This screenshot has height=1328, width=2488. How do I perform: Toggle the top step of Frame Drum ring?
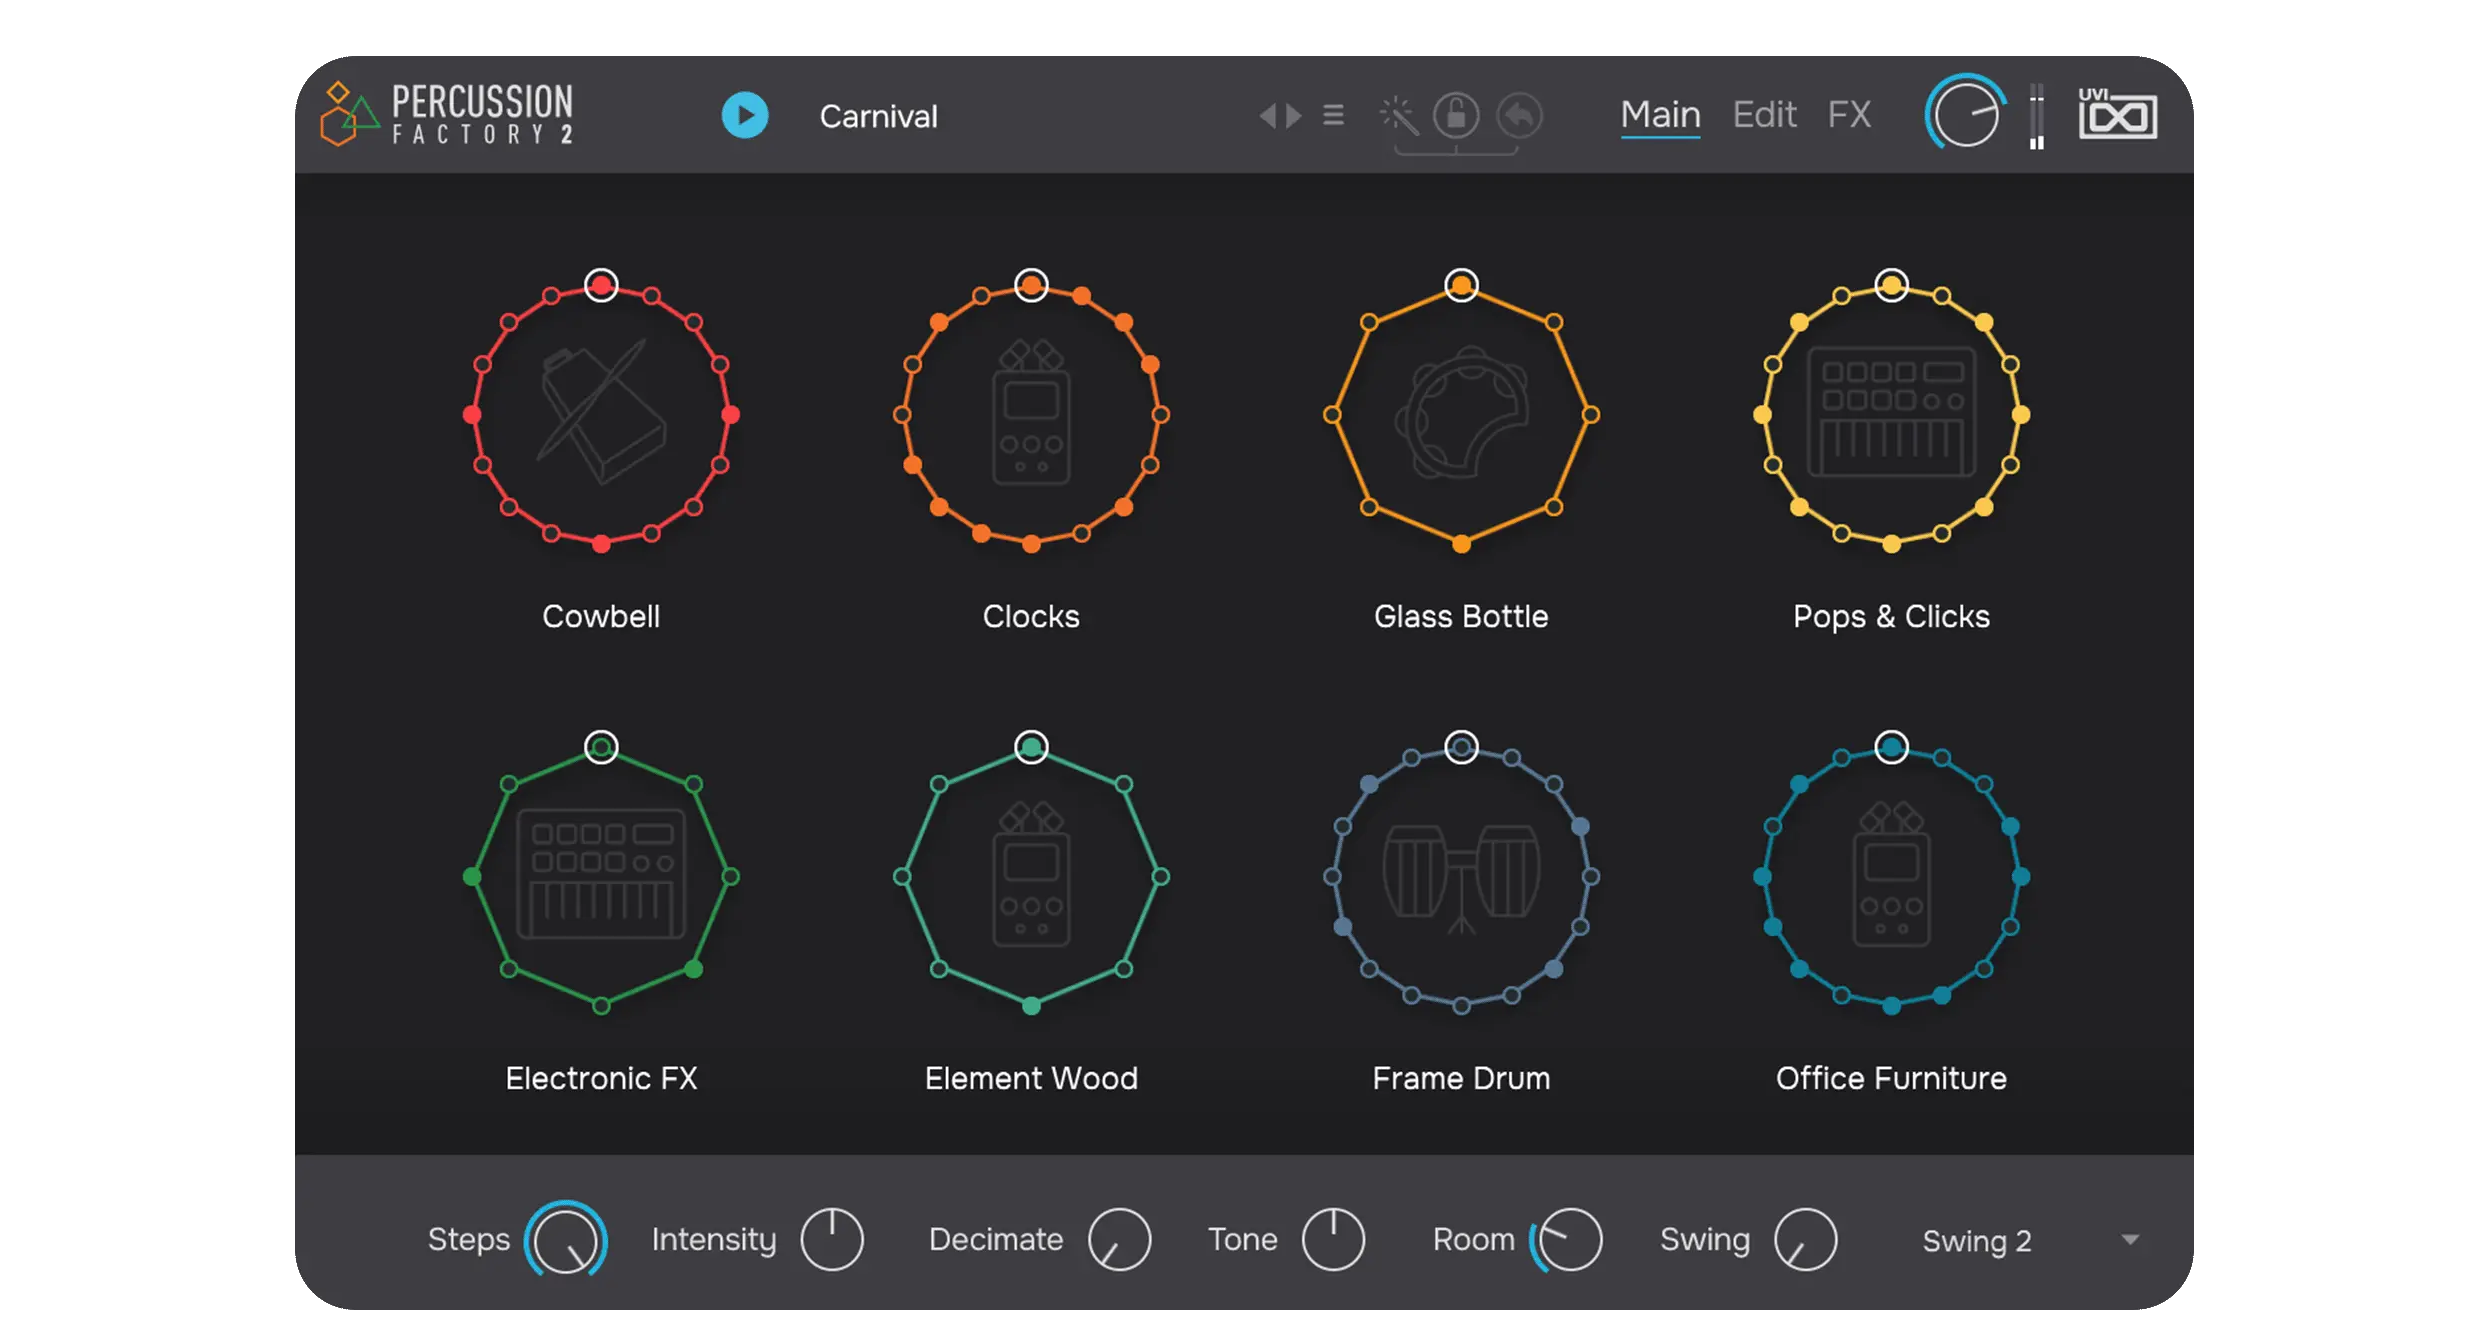pyautogui.click(x=1461, y=747)
